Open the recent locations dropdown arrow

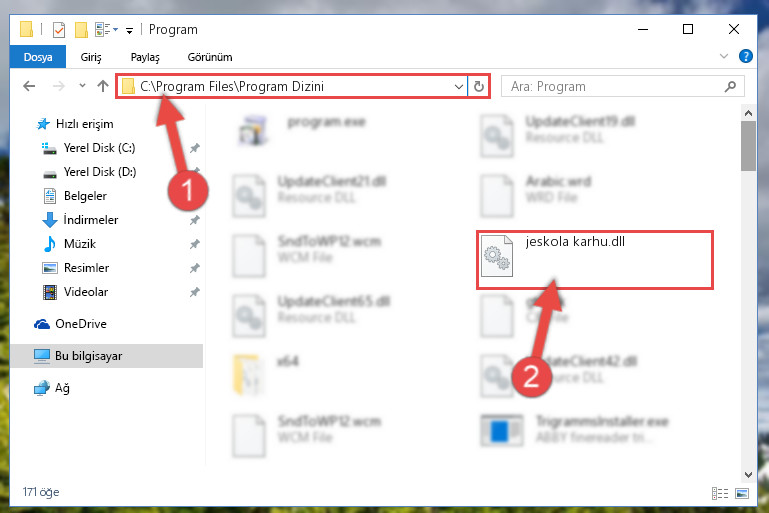pos(82,86)
